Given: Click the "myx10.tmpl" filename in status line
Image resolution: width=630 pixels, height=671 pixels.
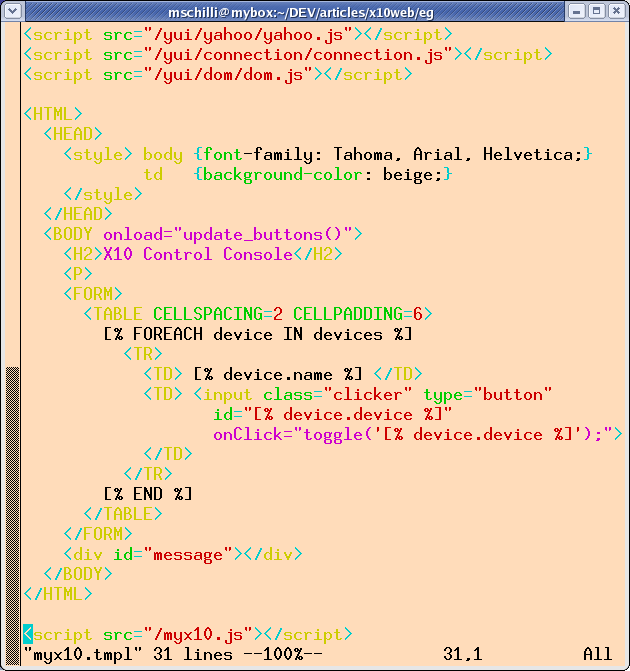Looking at the screenshot, I should pyautogui.click(x=83, y=655).
